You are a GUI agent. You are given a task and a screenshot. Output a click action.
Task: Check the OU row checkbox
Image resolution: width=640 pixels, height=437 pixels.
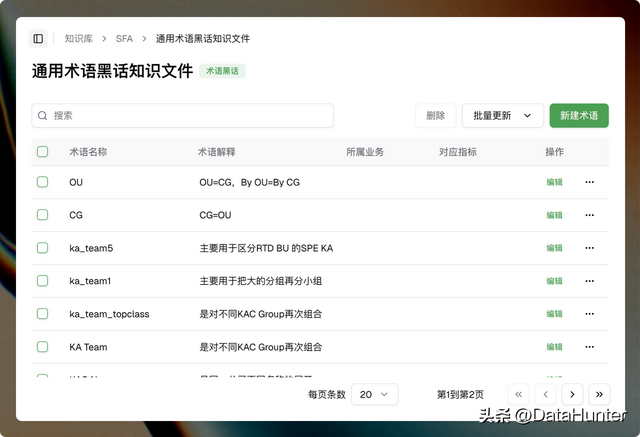pos(42,182)
